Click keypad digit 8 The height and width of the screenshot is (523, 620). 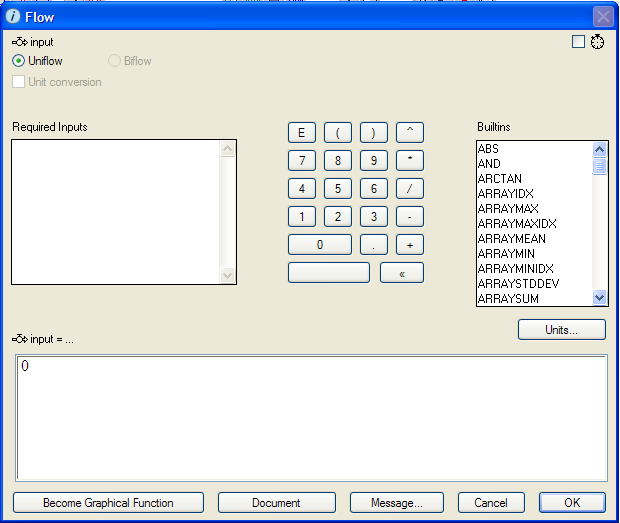pyautogui.click(x=338, y=160)
